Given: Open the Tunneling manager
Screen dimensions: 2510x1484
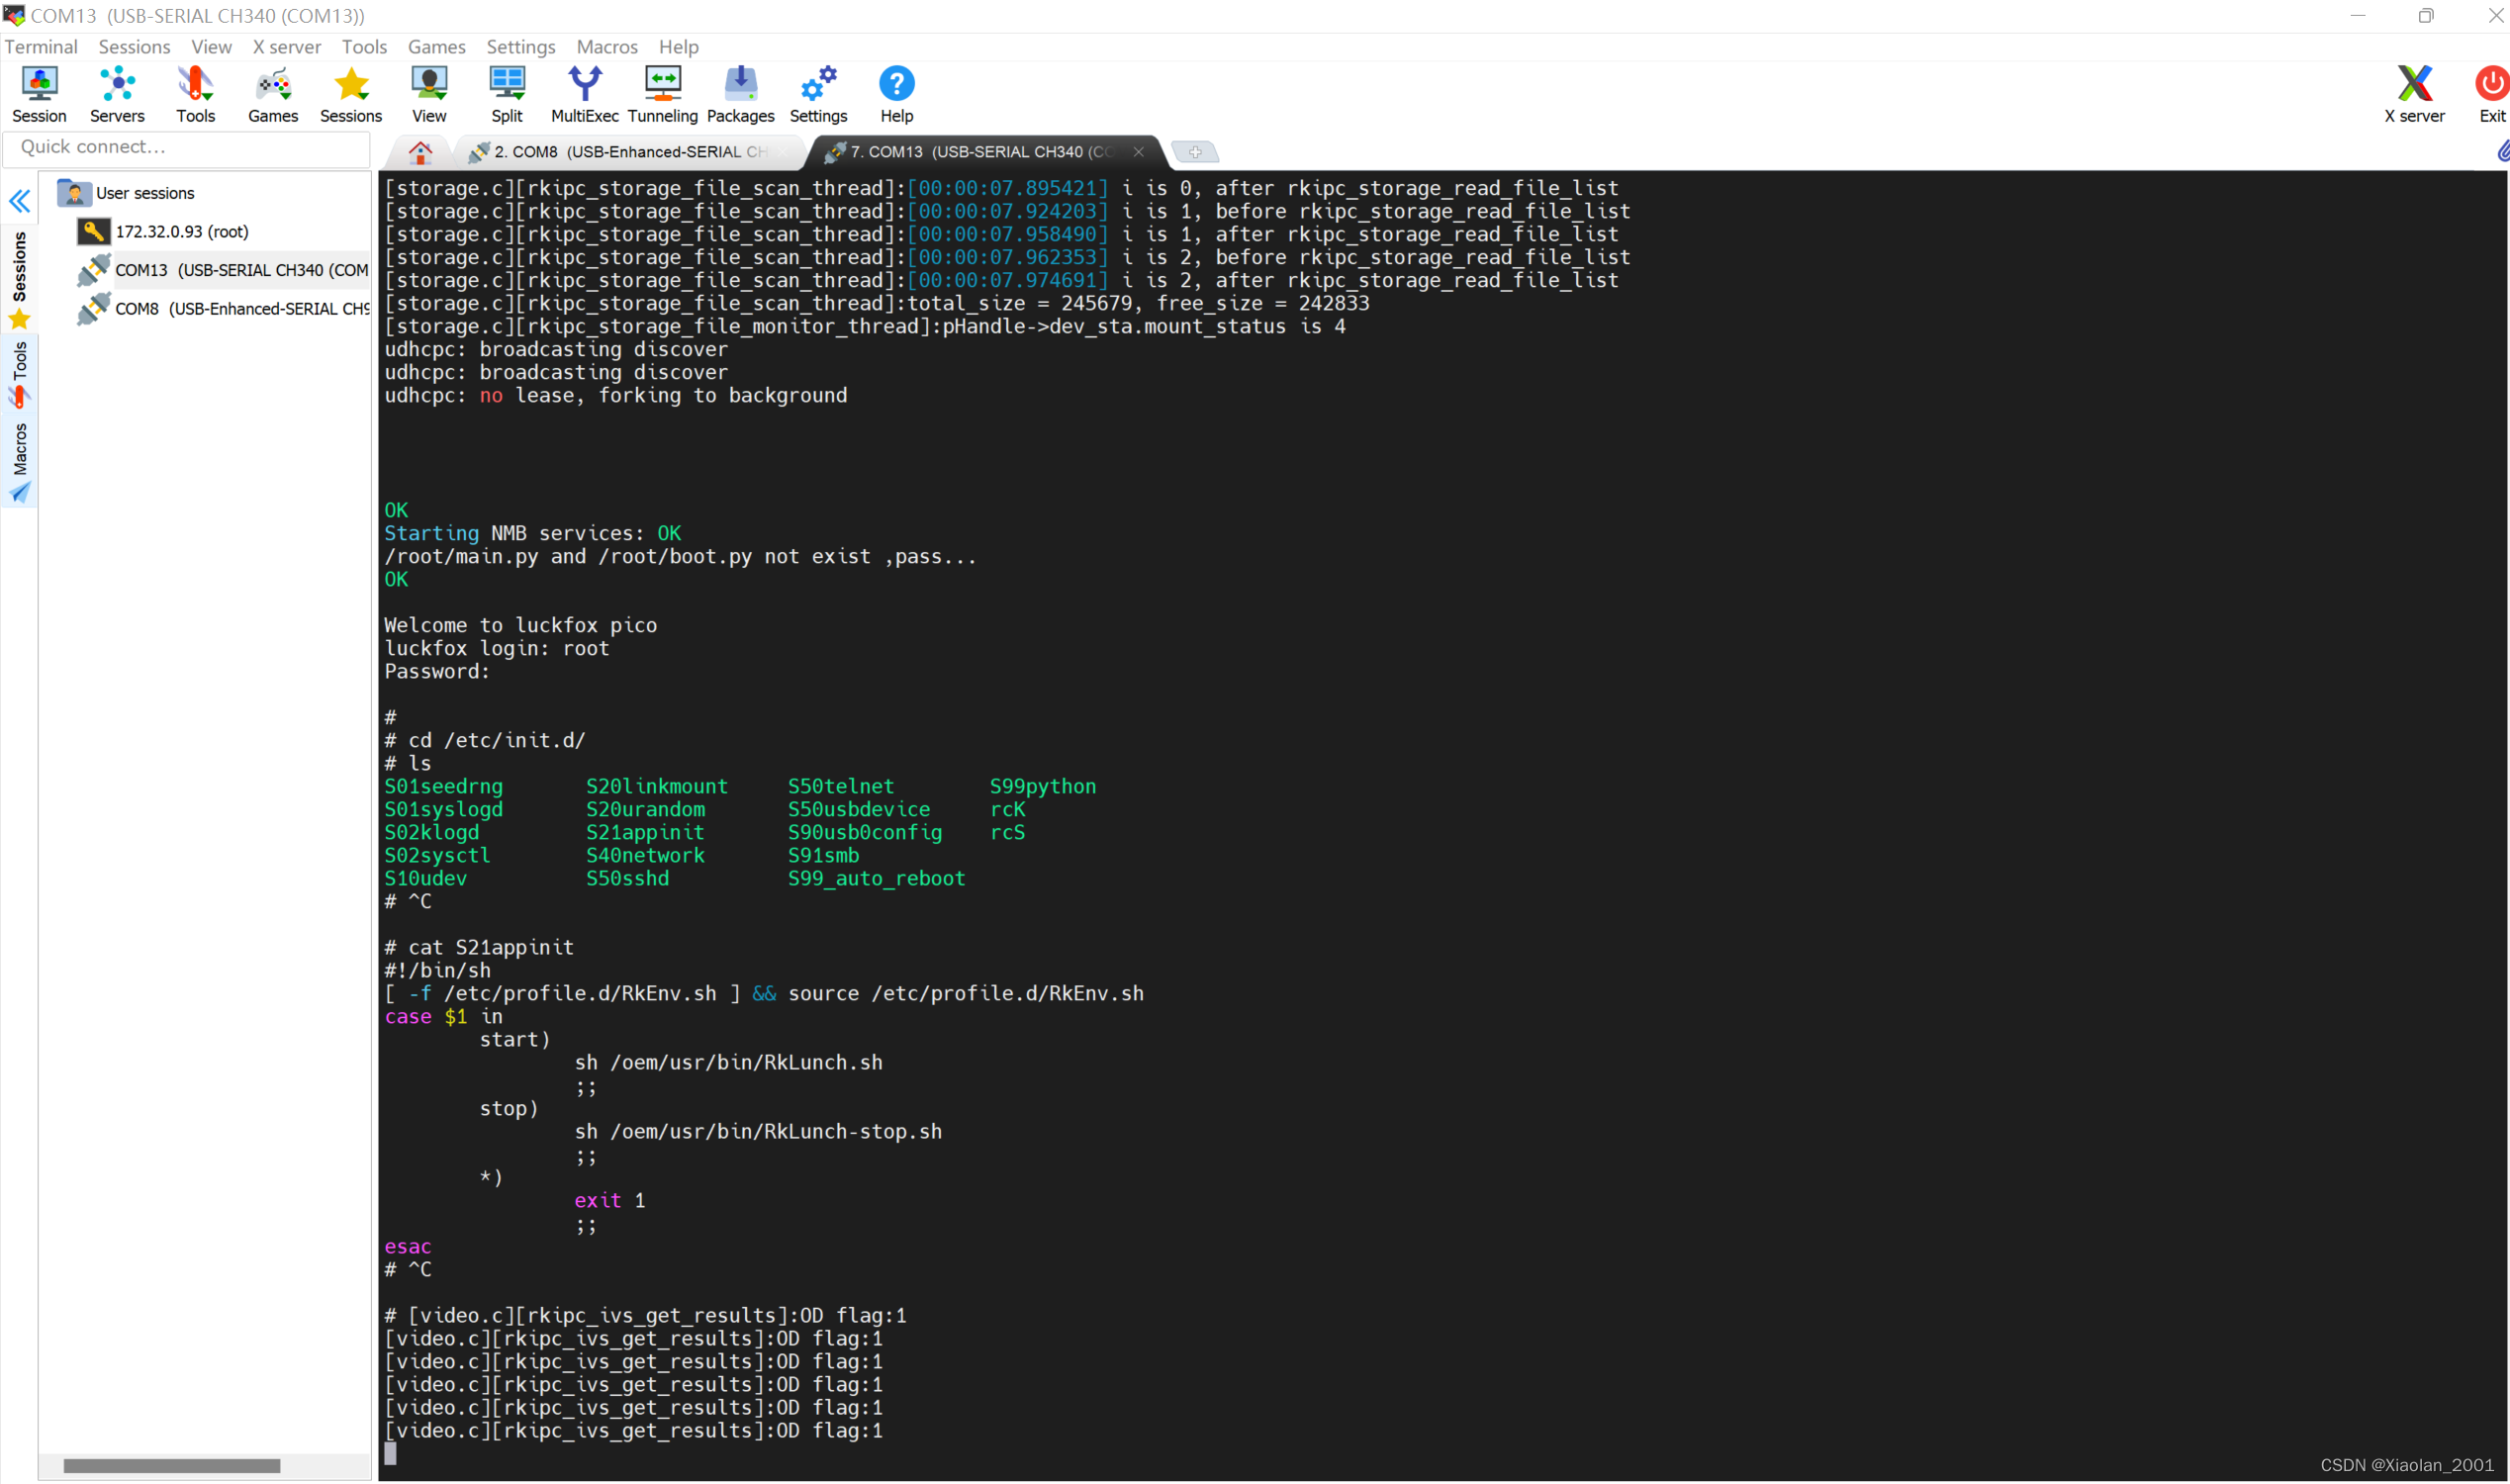Looking at the screenshot, I should tap(662, 94).
